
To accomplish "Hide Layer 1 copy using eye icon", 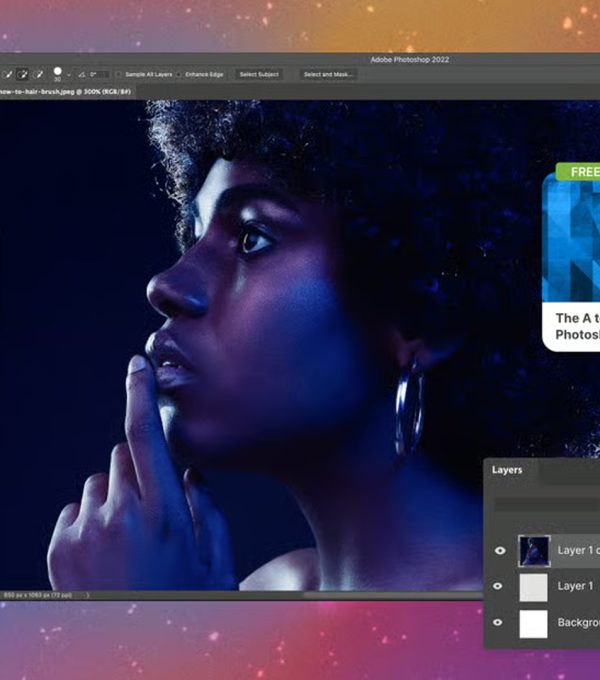I will tap(499, 550).
